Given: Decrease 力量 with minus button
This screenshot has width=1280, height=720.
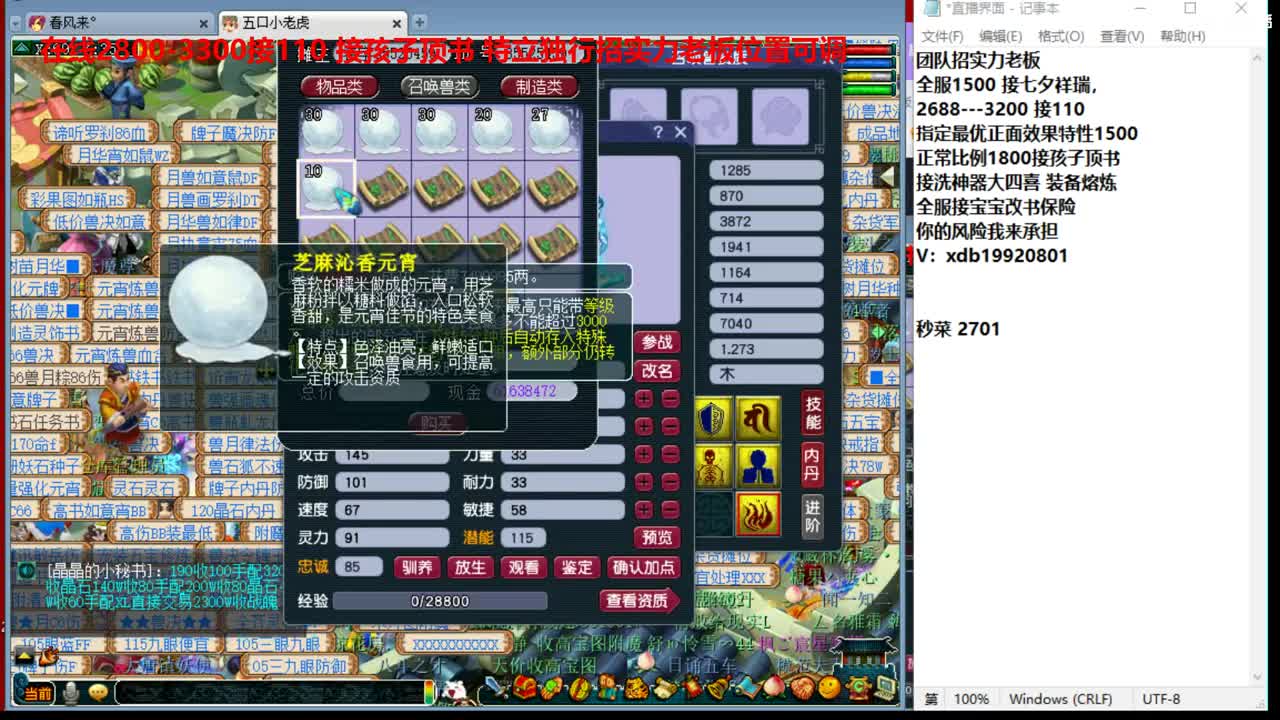Looking at the screenshot, I should pyautogui.click(x=670, y=454).
